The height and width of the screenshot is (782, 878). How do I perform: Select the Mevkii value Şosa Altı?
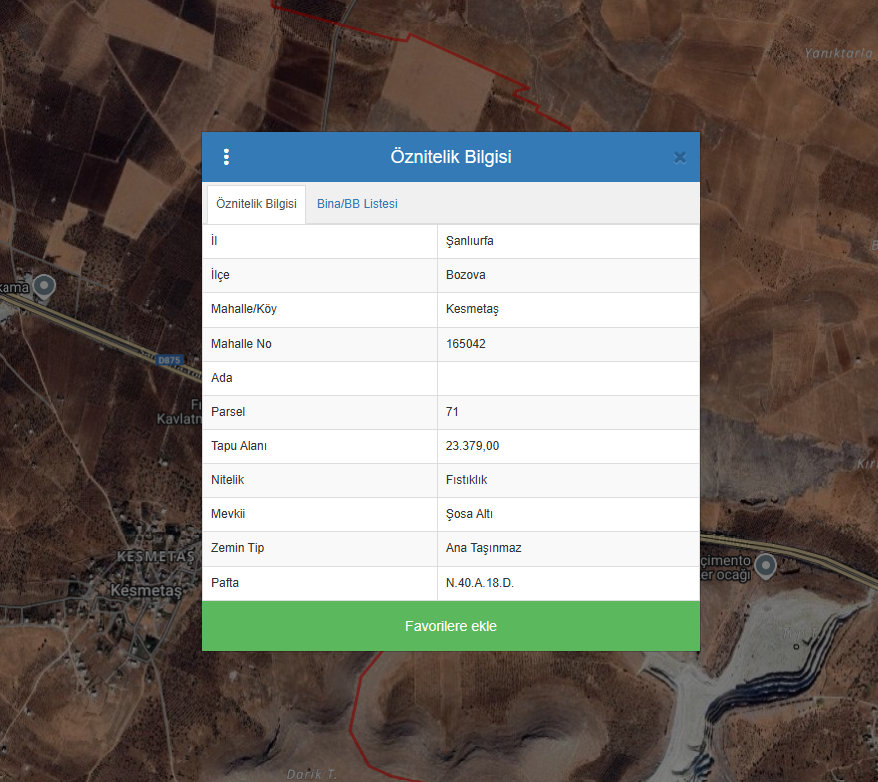click(469, 514)
